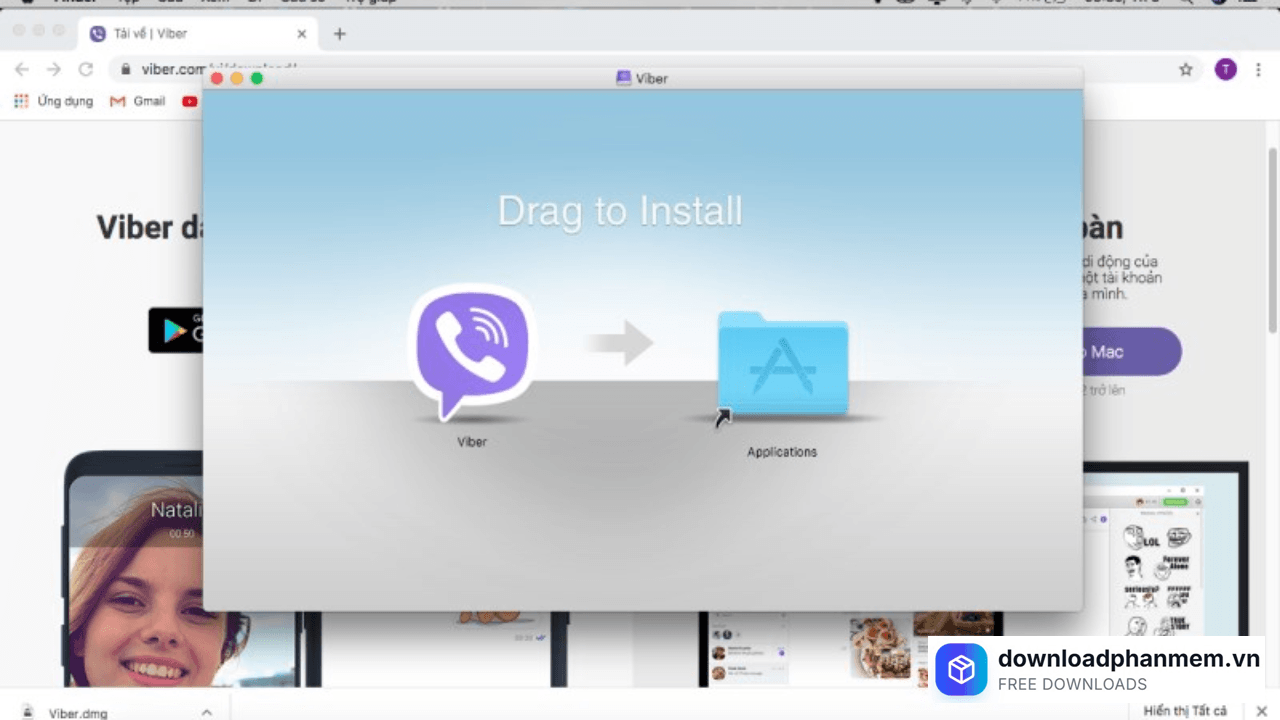The image size is (1280, 720).
Task: Click the page vertical scrollbar
Action: (1272, 240)
